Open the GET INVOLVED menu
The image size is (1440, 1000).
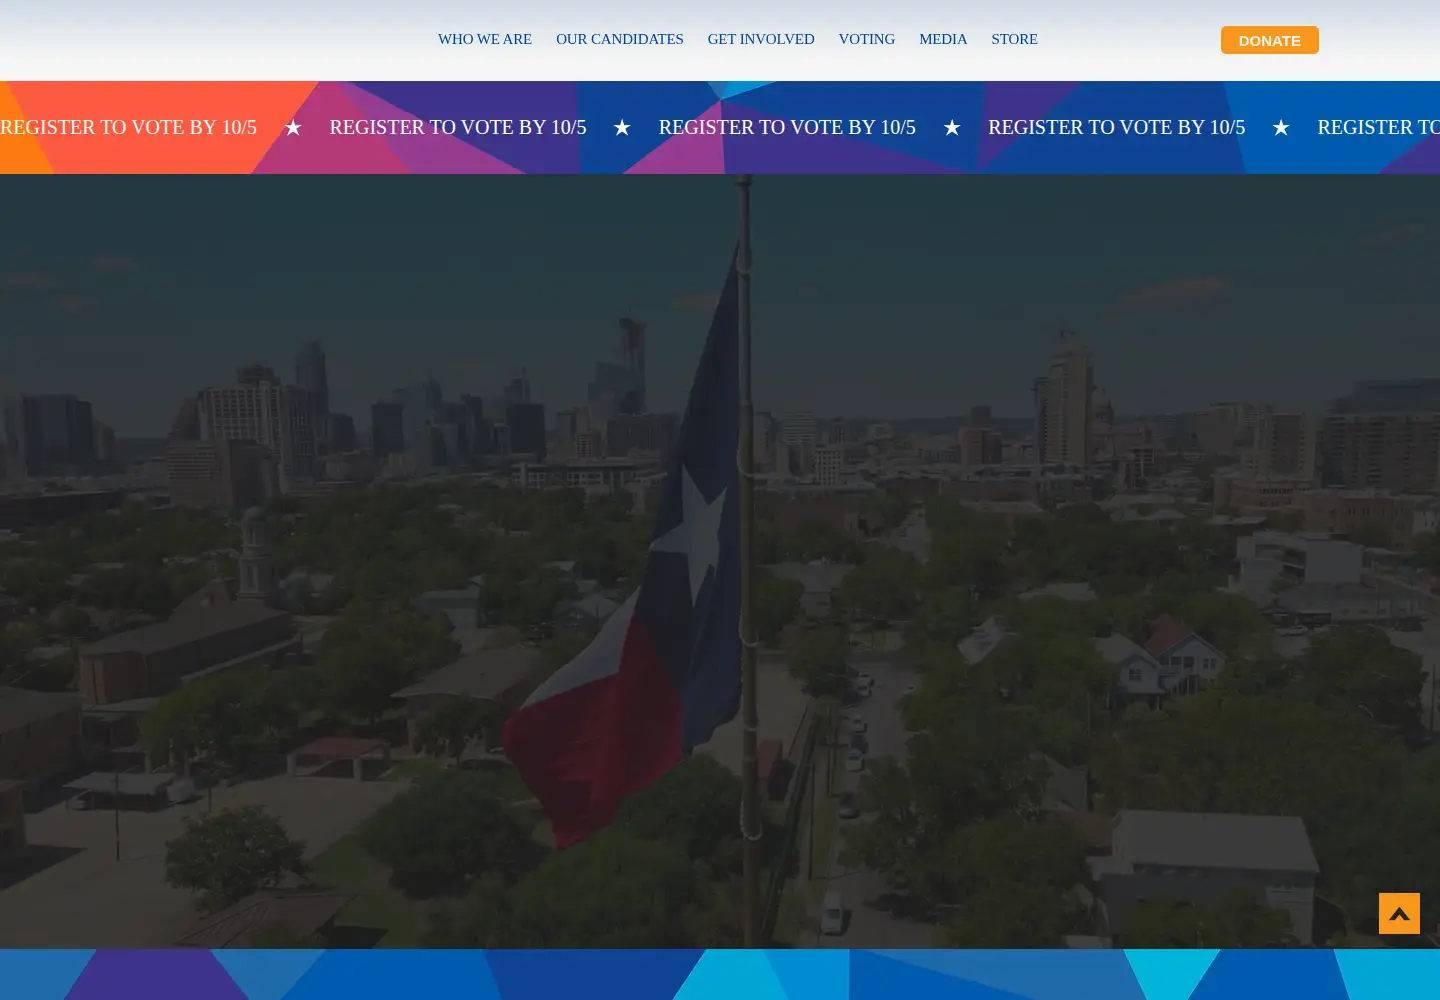click(x=761, y=39)
